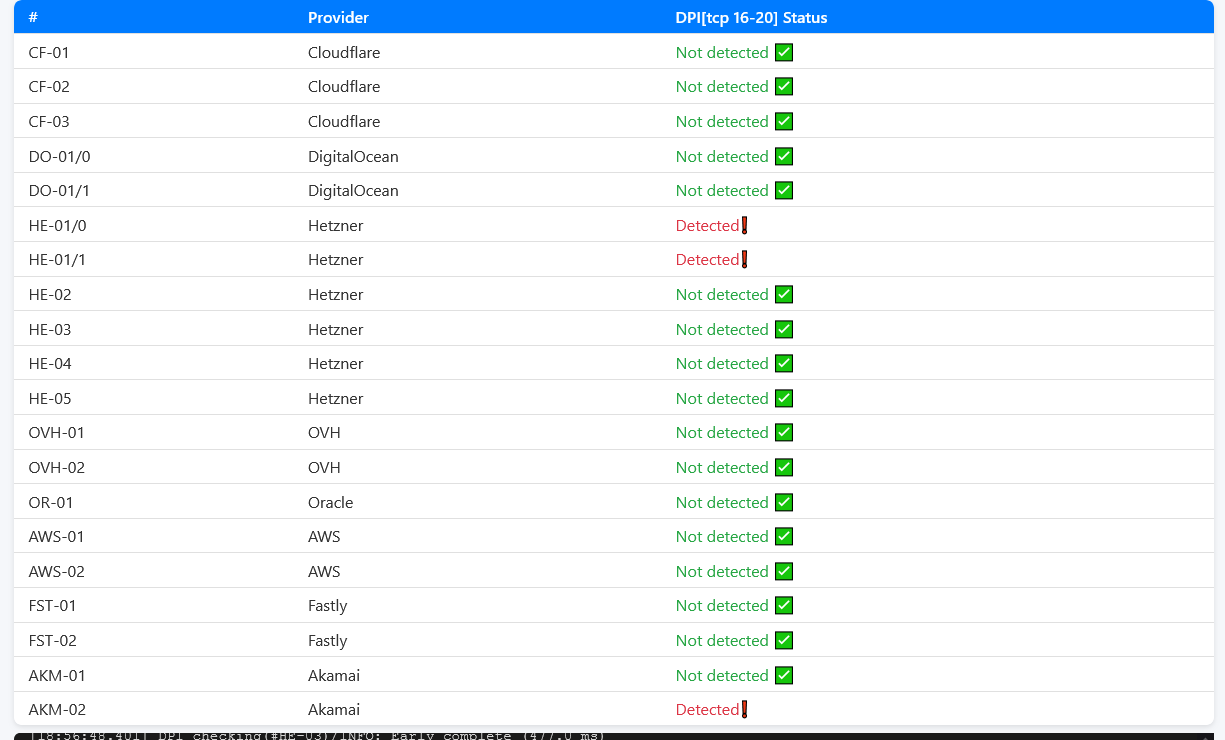Viewport: 1225px width, 740px height.
Task: Click the green checkmark in the CF-02 row
Action: (x=784, y=87)
